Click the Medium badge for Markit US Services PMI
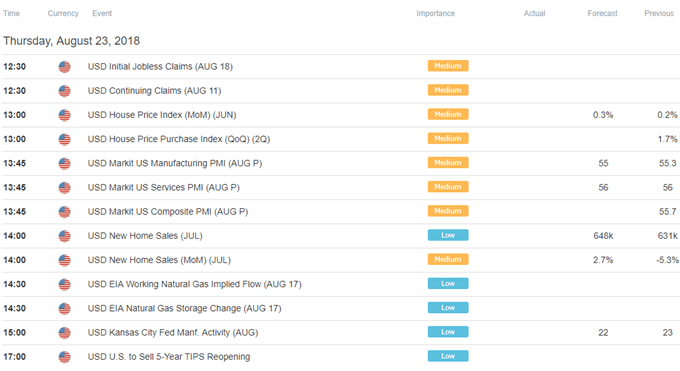Screen dimensions: 680x371 coord(448,187)
